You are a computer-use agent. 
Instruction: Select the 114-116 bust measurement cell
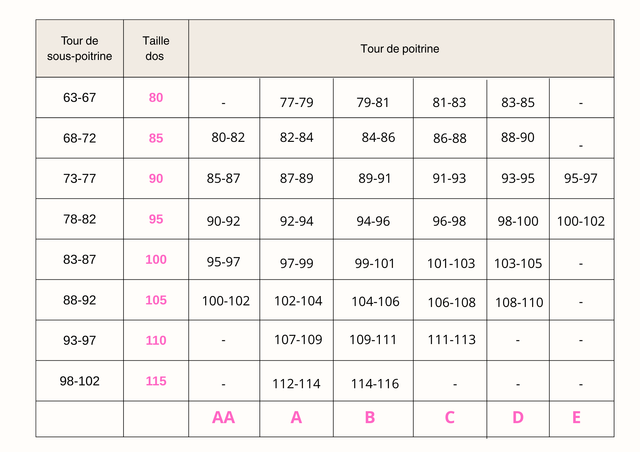[375, 384]
